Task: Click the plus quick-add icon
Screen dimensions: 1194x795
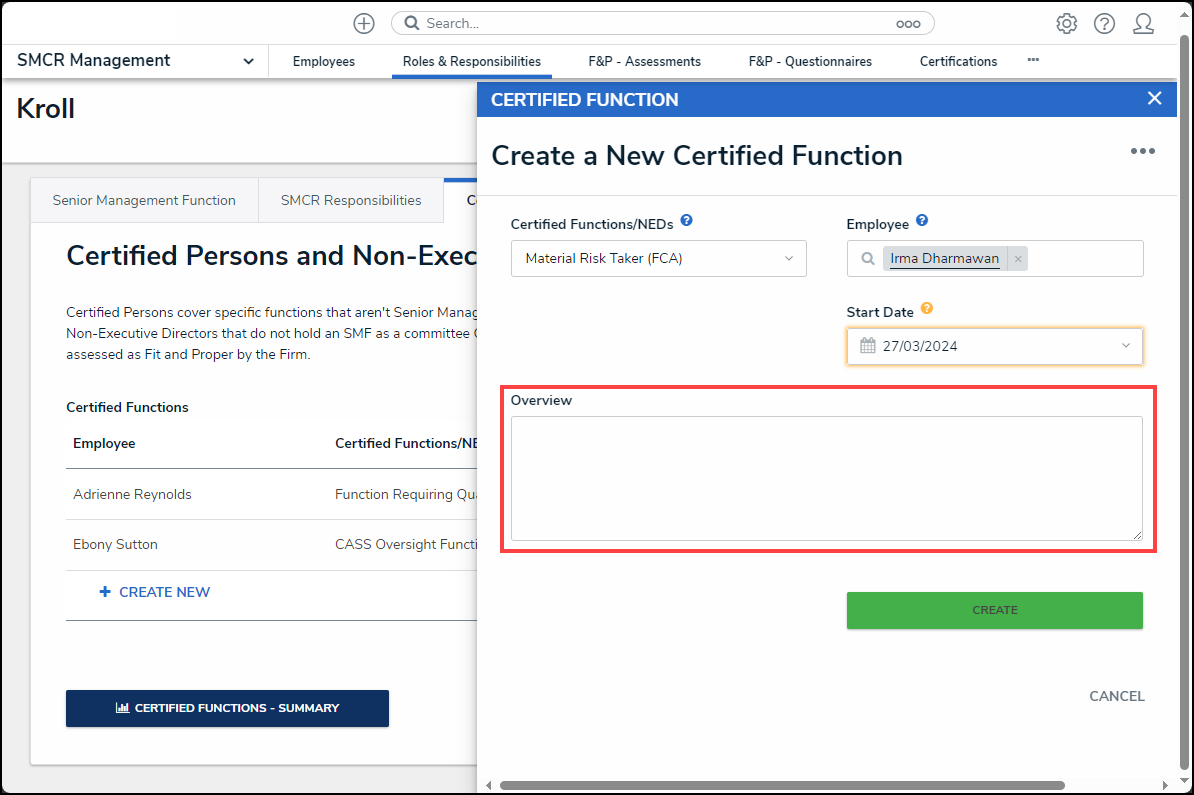Action: coord(364,24)
